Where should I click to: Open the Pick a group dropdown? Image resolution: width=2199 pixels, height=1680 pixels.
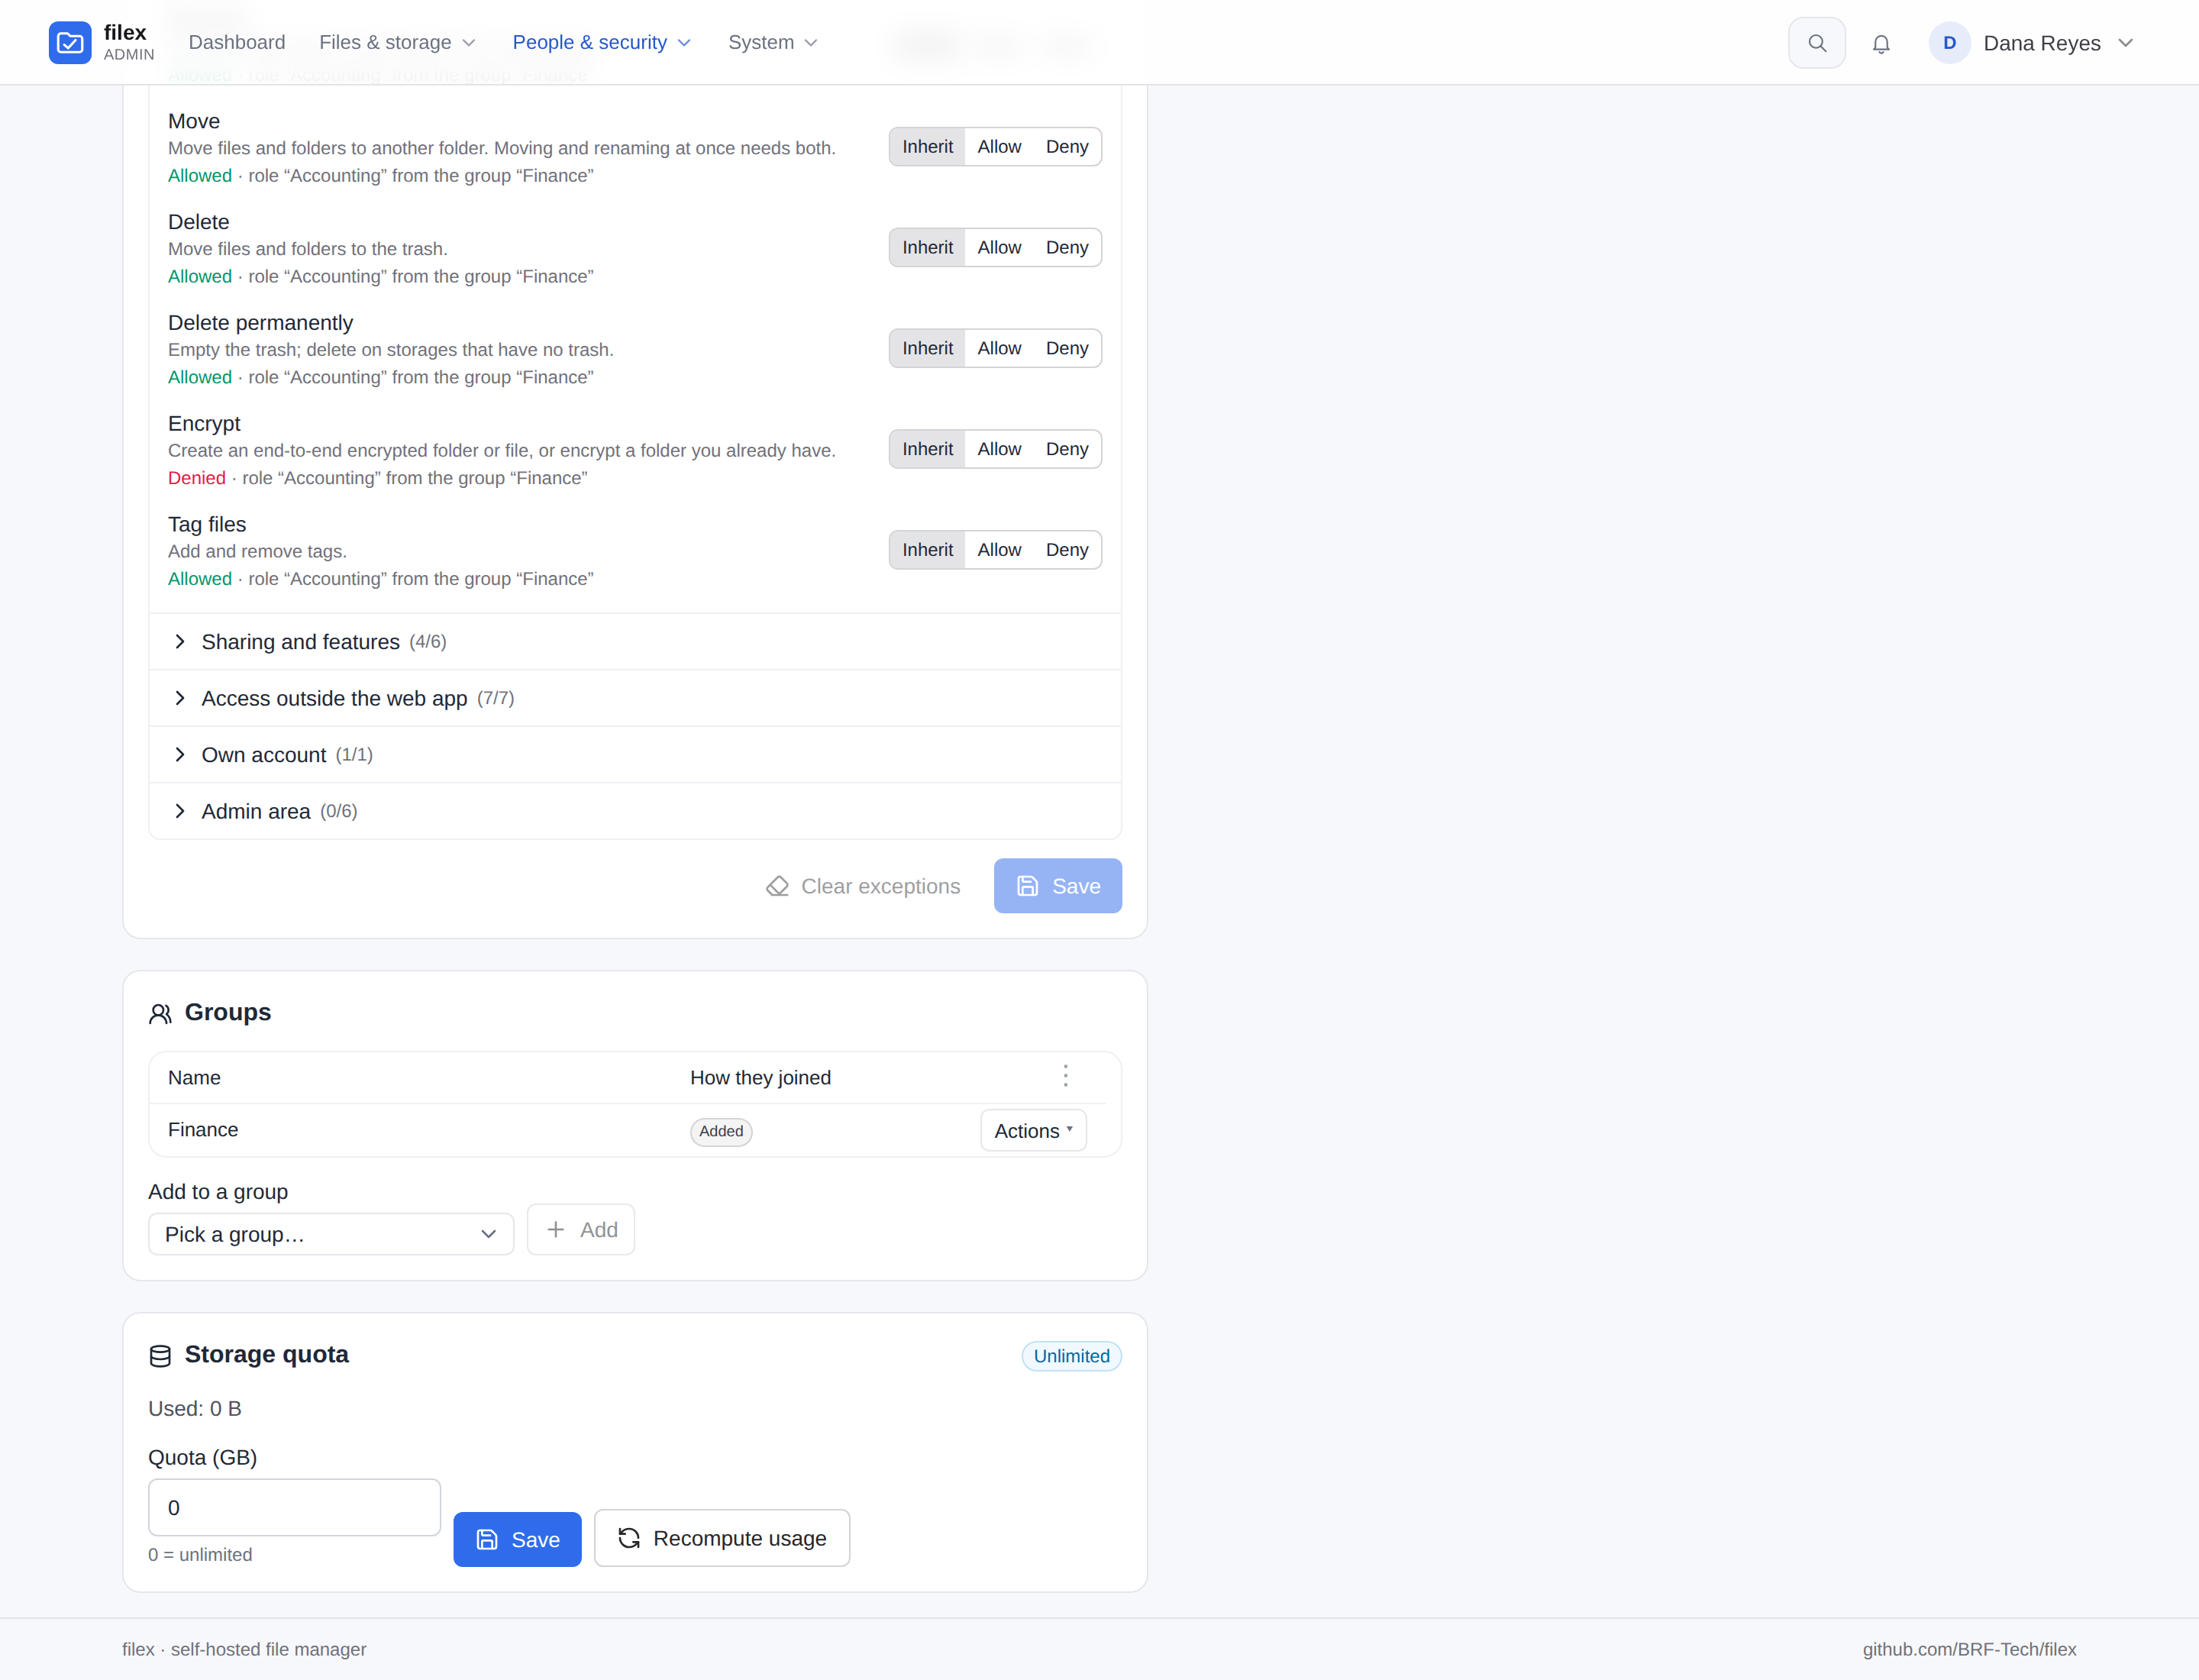click(x=331, y=1234)
